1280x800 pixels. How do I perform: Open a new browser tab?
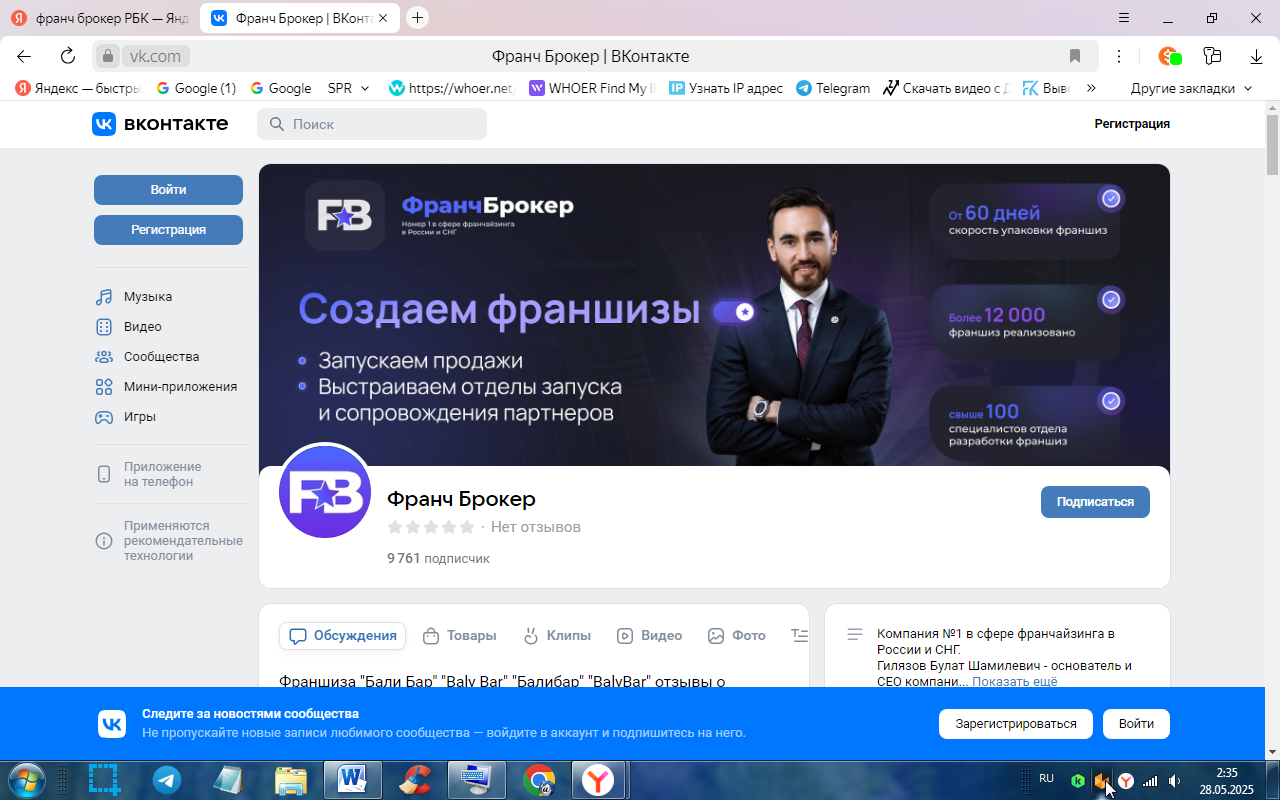tap(418, 18)
